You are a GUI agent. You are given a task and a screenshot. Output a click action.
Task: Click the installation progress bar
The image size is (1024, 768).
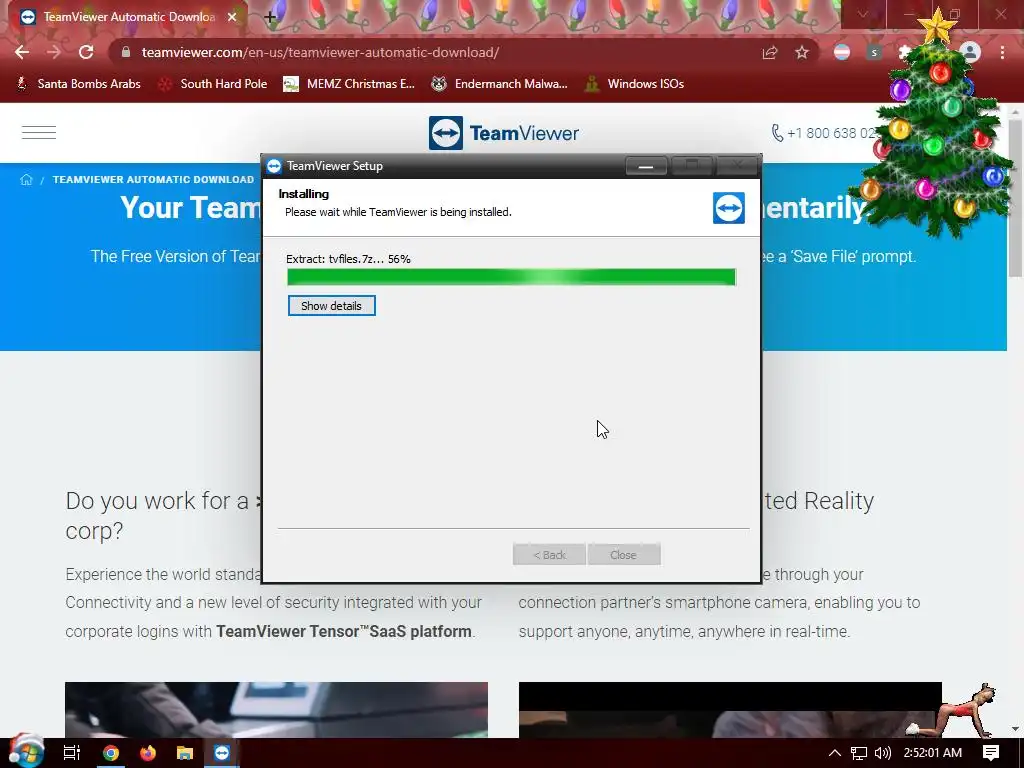[x=511, y=277]
